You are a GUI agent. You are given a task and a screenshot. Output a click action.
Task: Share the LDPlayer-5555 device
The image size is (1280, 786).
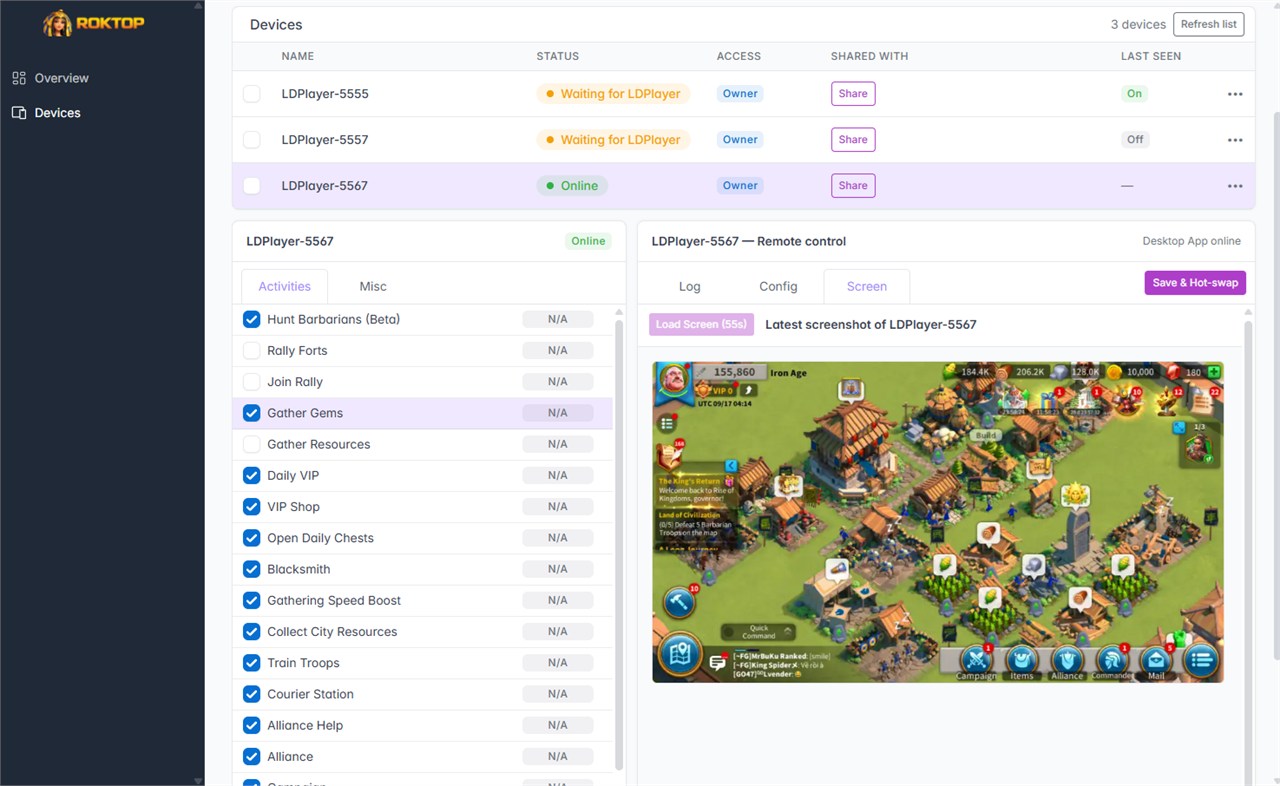click(853, 94)
